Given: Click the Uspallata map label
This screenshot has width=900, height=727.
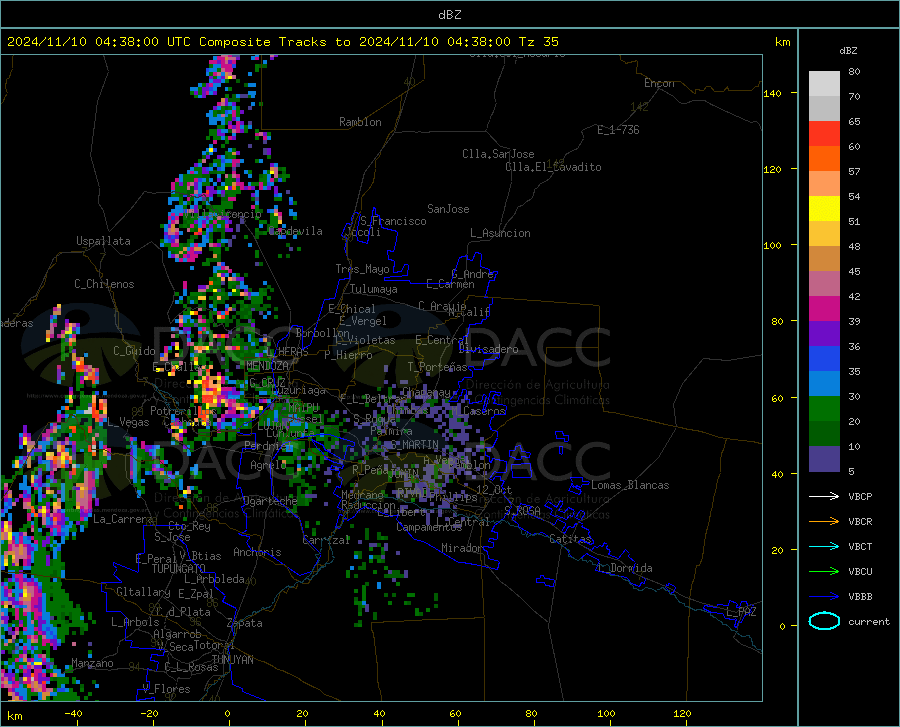Looking at the screenshot, I should tap(103, 241).
